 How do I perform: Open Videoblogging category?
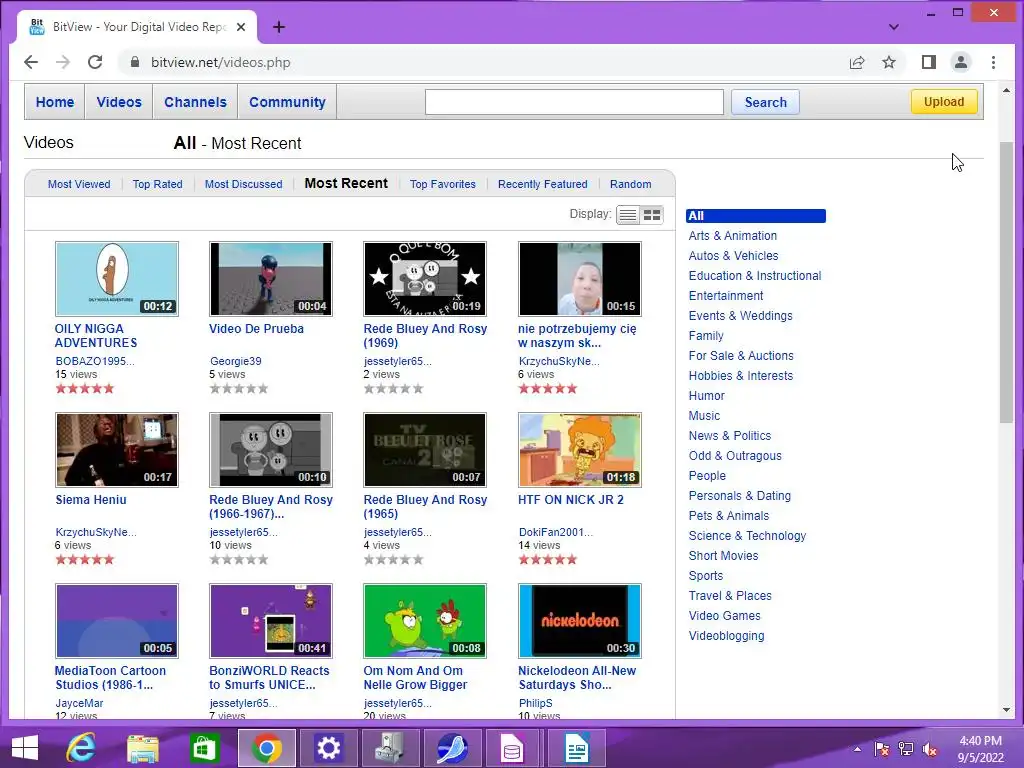point(726,635)
